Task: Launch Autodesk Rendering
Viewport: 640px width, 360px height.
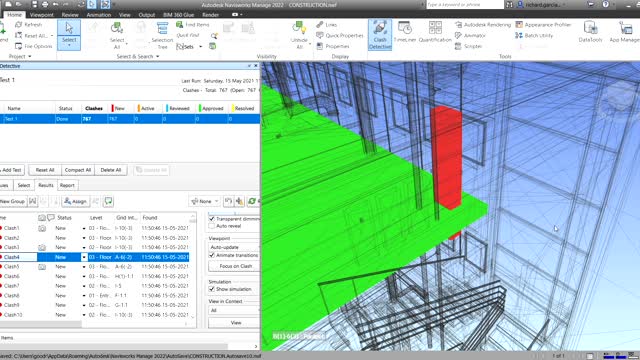Action: pyautogui.click(x=483, y=24)
